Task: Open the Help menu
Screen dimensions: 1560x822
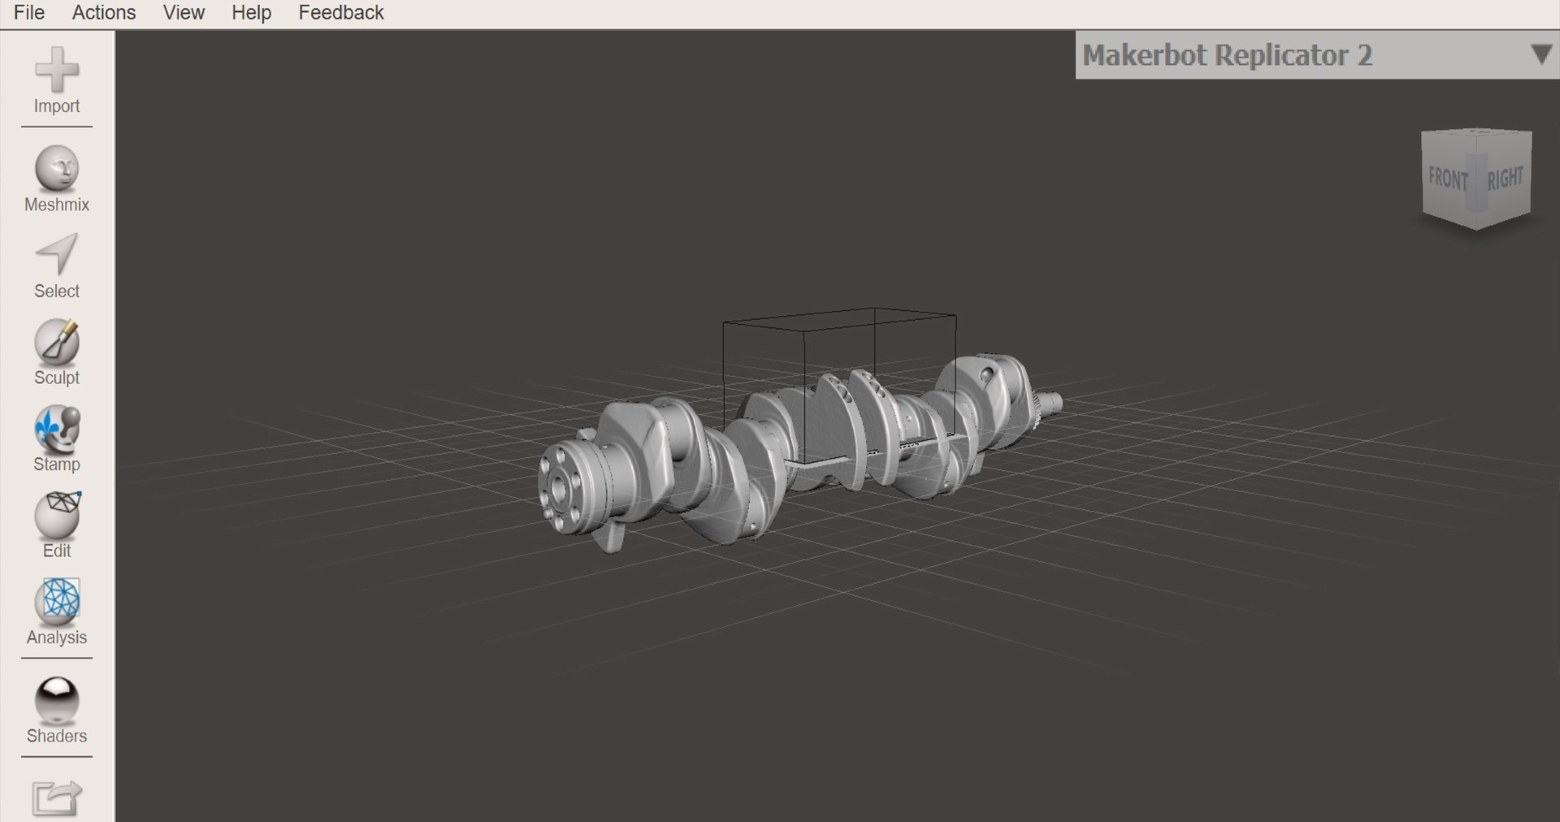Action: (251, 13)
